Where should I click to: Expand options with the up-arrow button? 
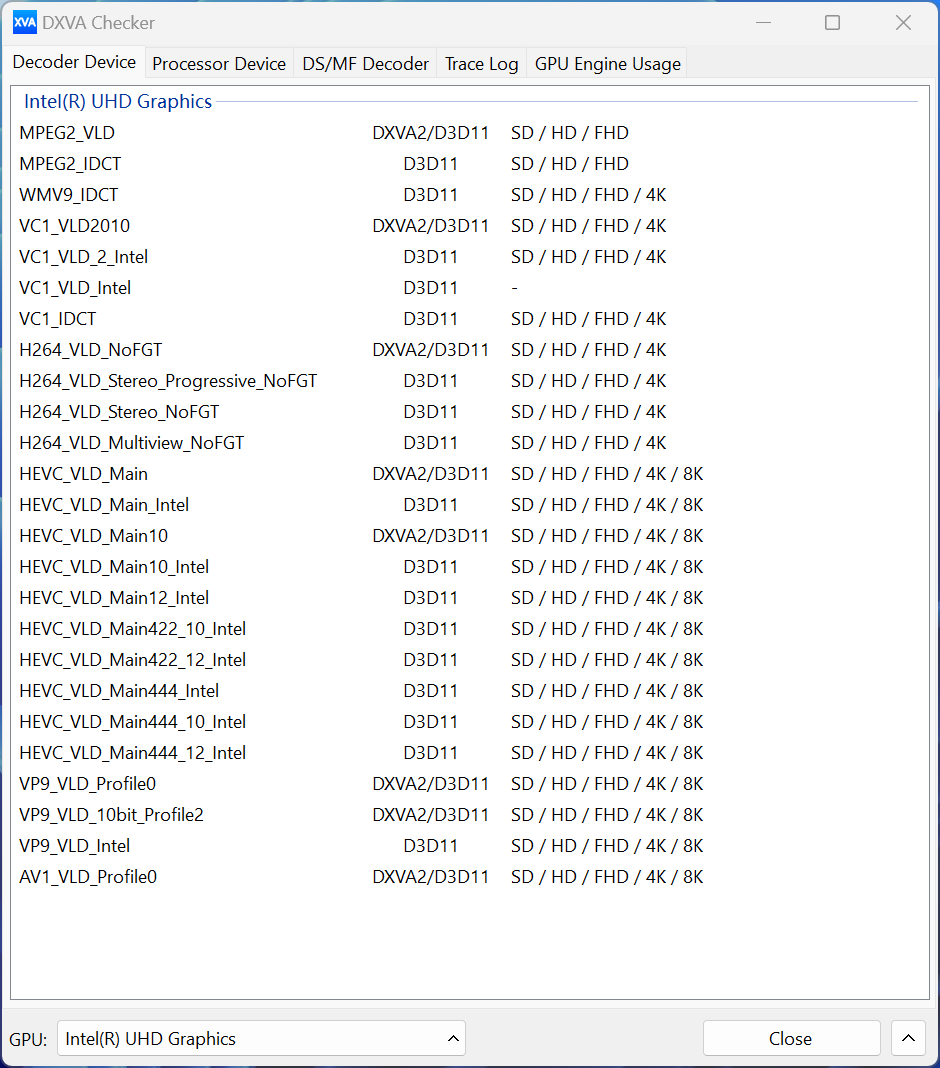point(908,1038)
